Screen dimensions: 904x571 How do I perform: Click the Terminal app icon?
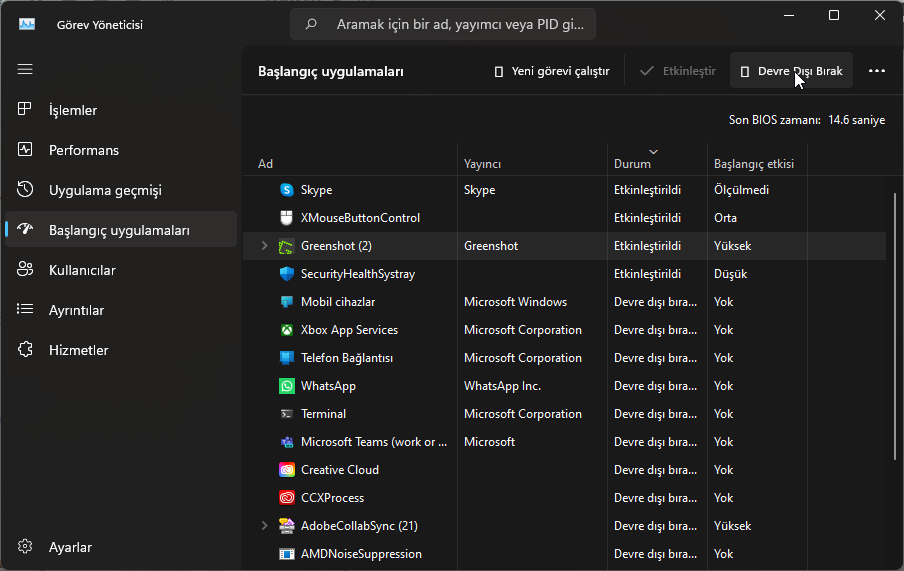[287, 414]
